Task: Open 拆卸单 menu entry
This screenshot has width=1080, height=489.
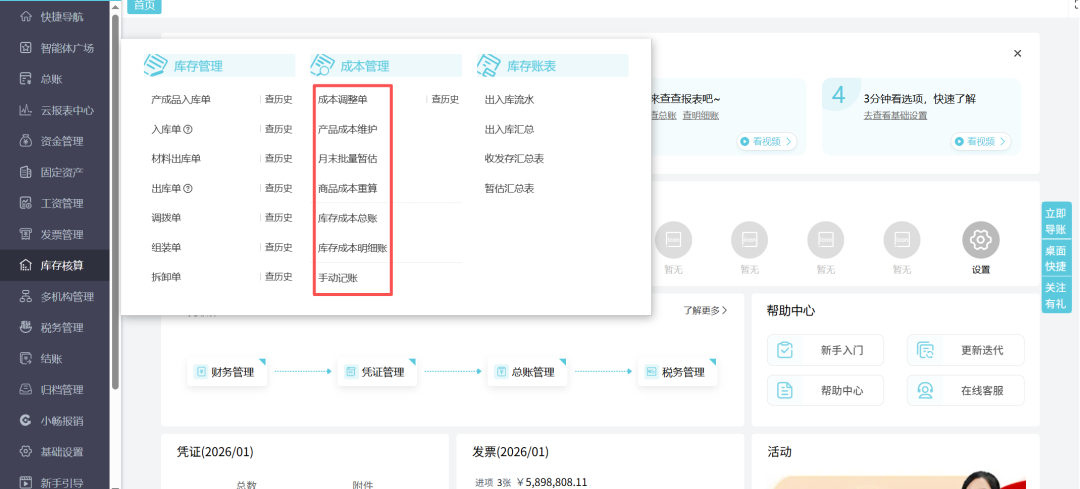Action: [166, 277]
